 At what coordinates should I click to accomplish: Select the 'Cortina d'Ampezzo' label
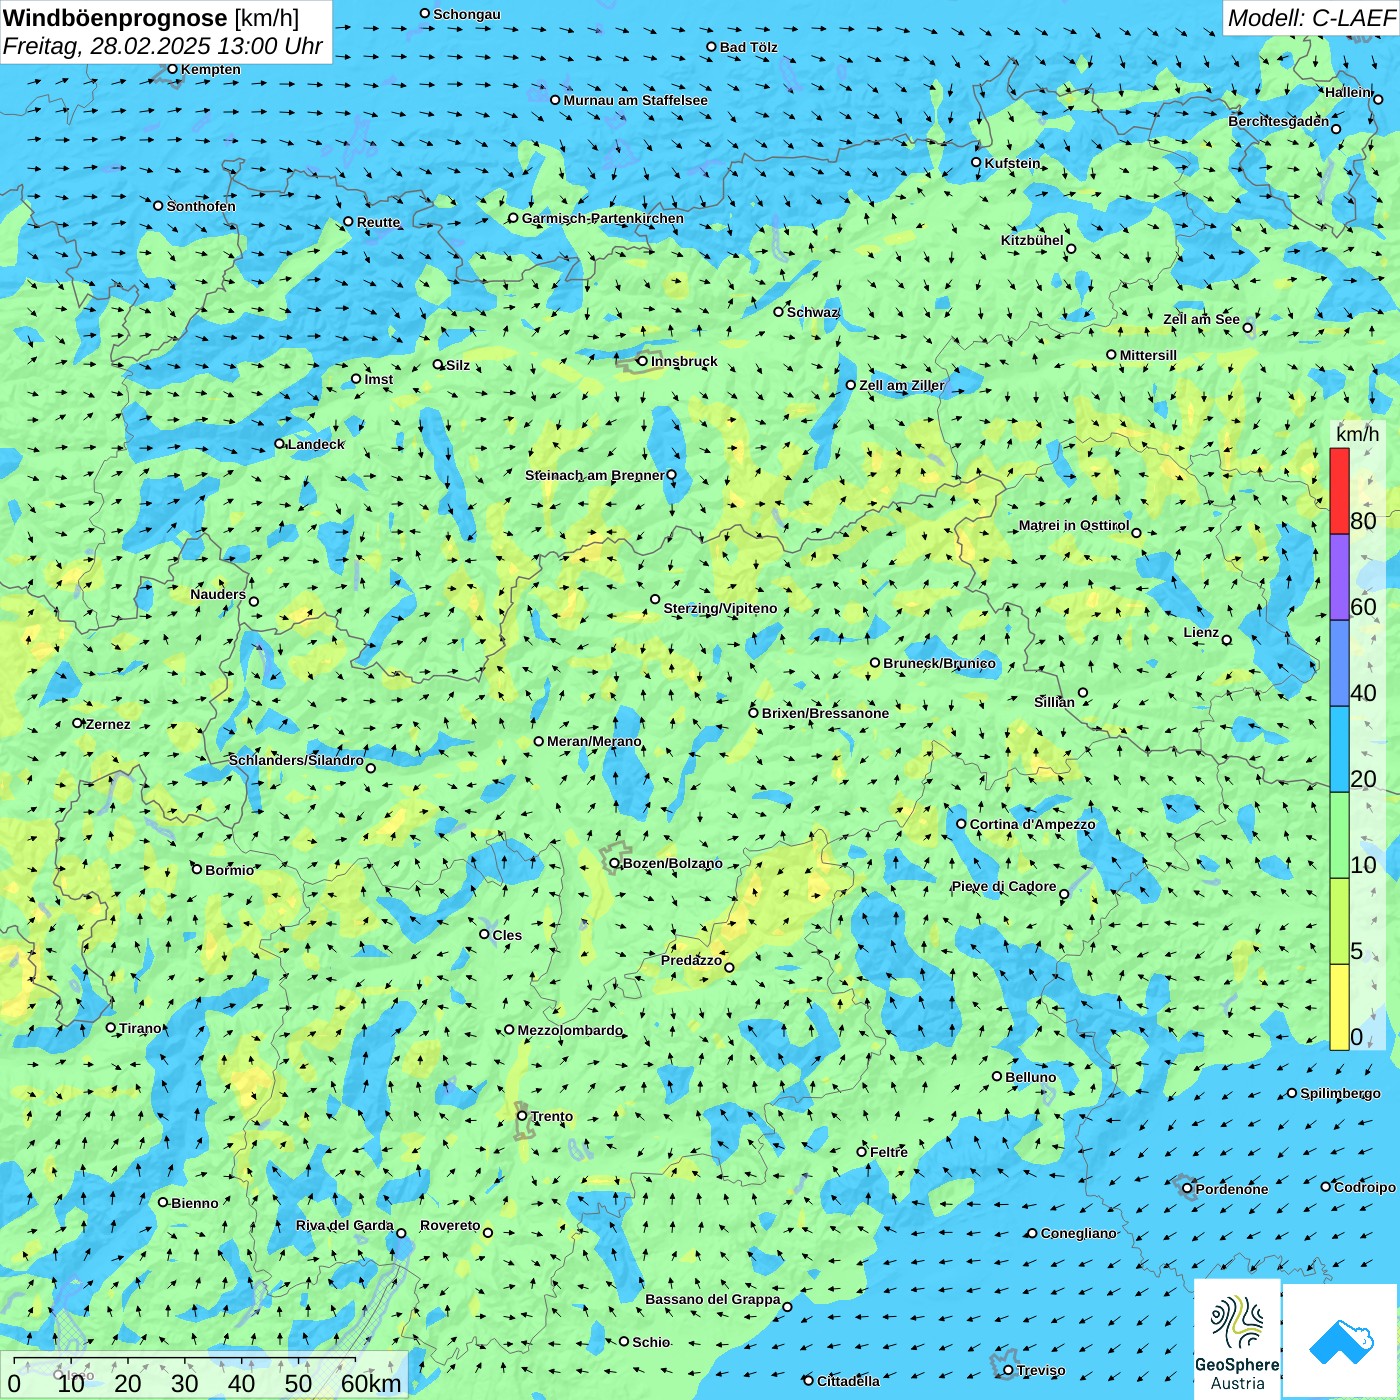tap(1033, 824)
